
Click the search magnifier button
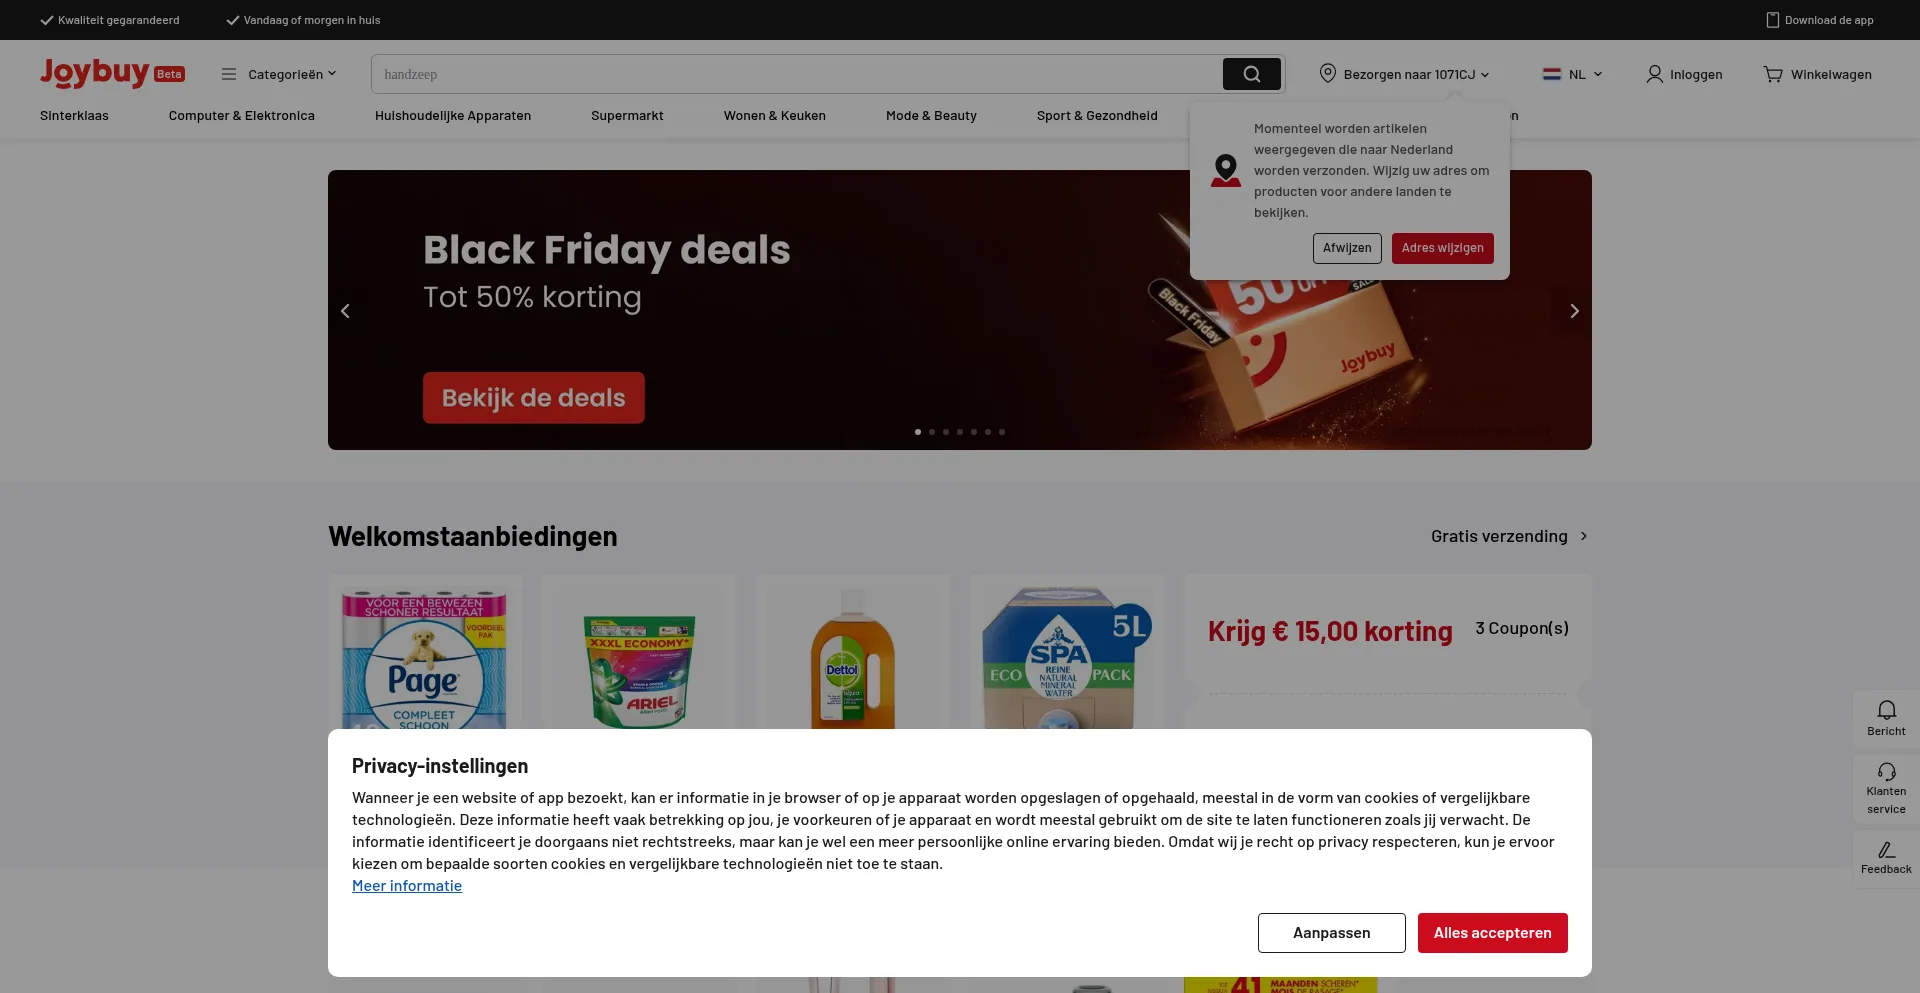[1251, 74]
